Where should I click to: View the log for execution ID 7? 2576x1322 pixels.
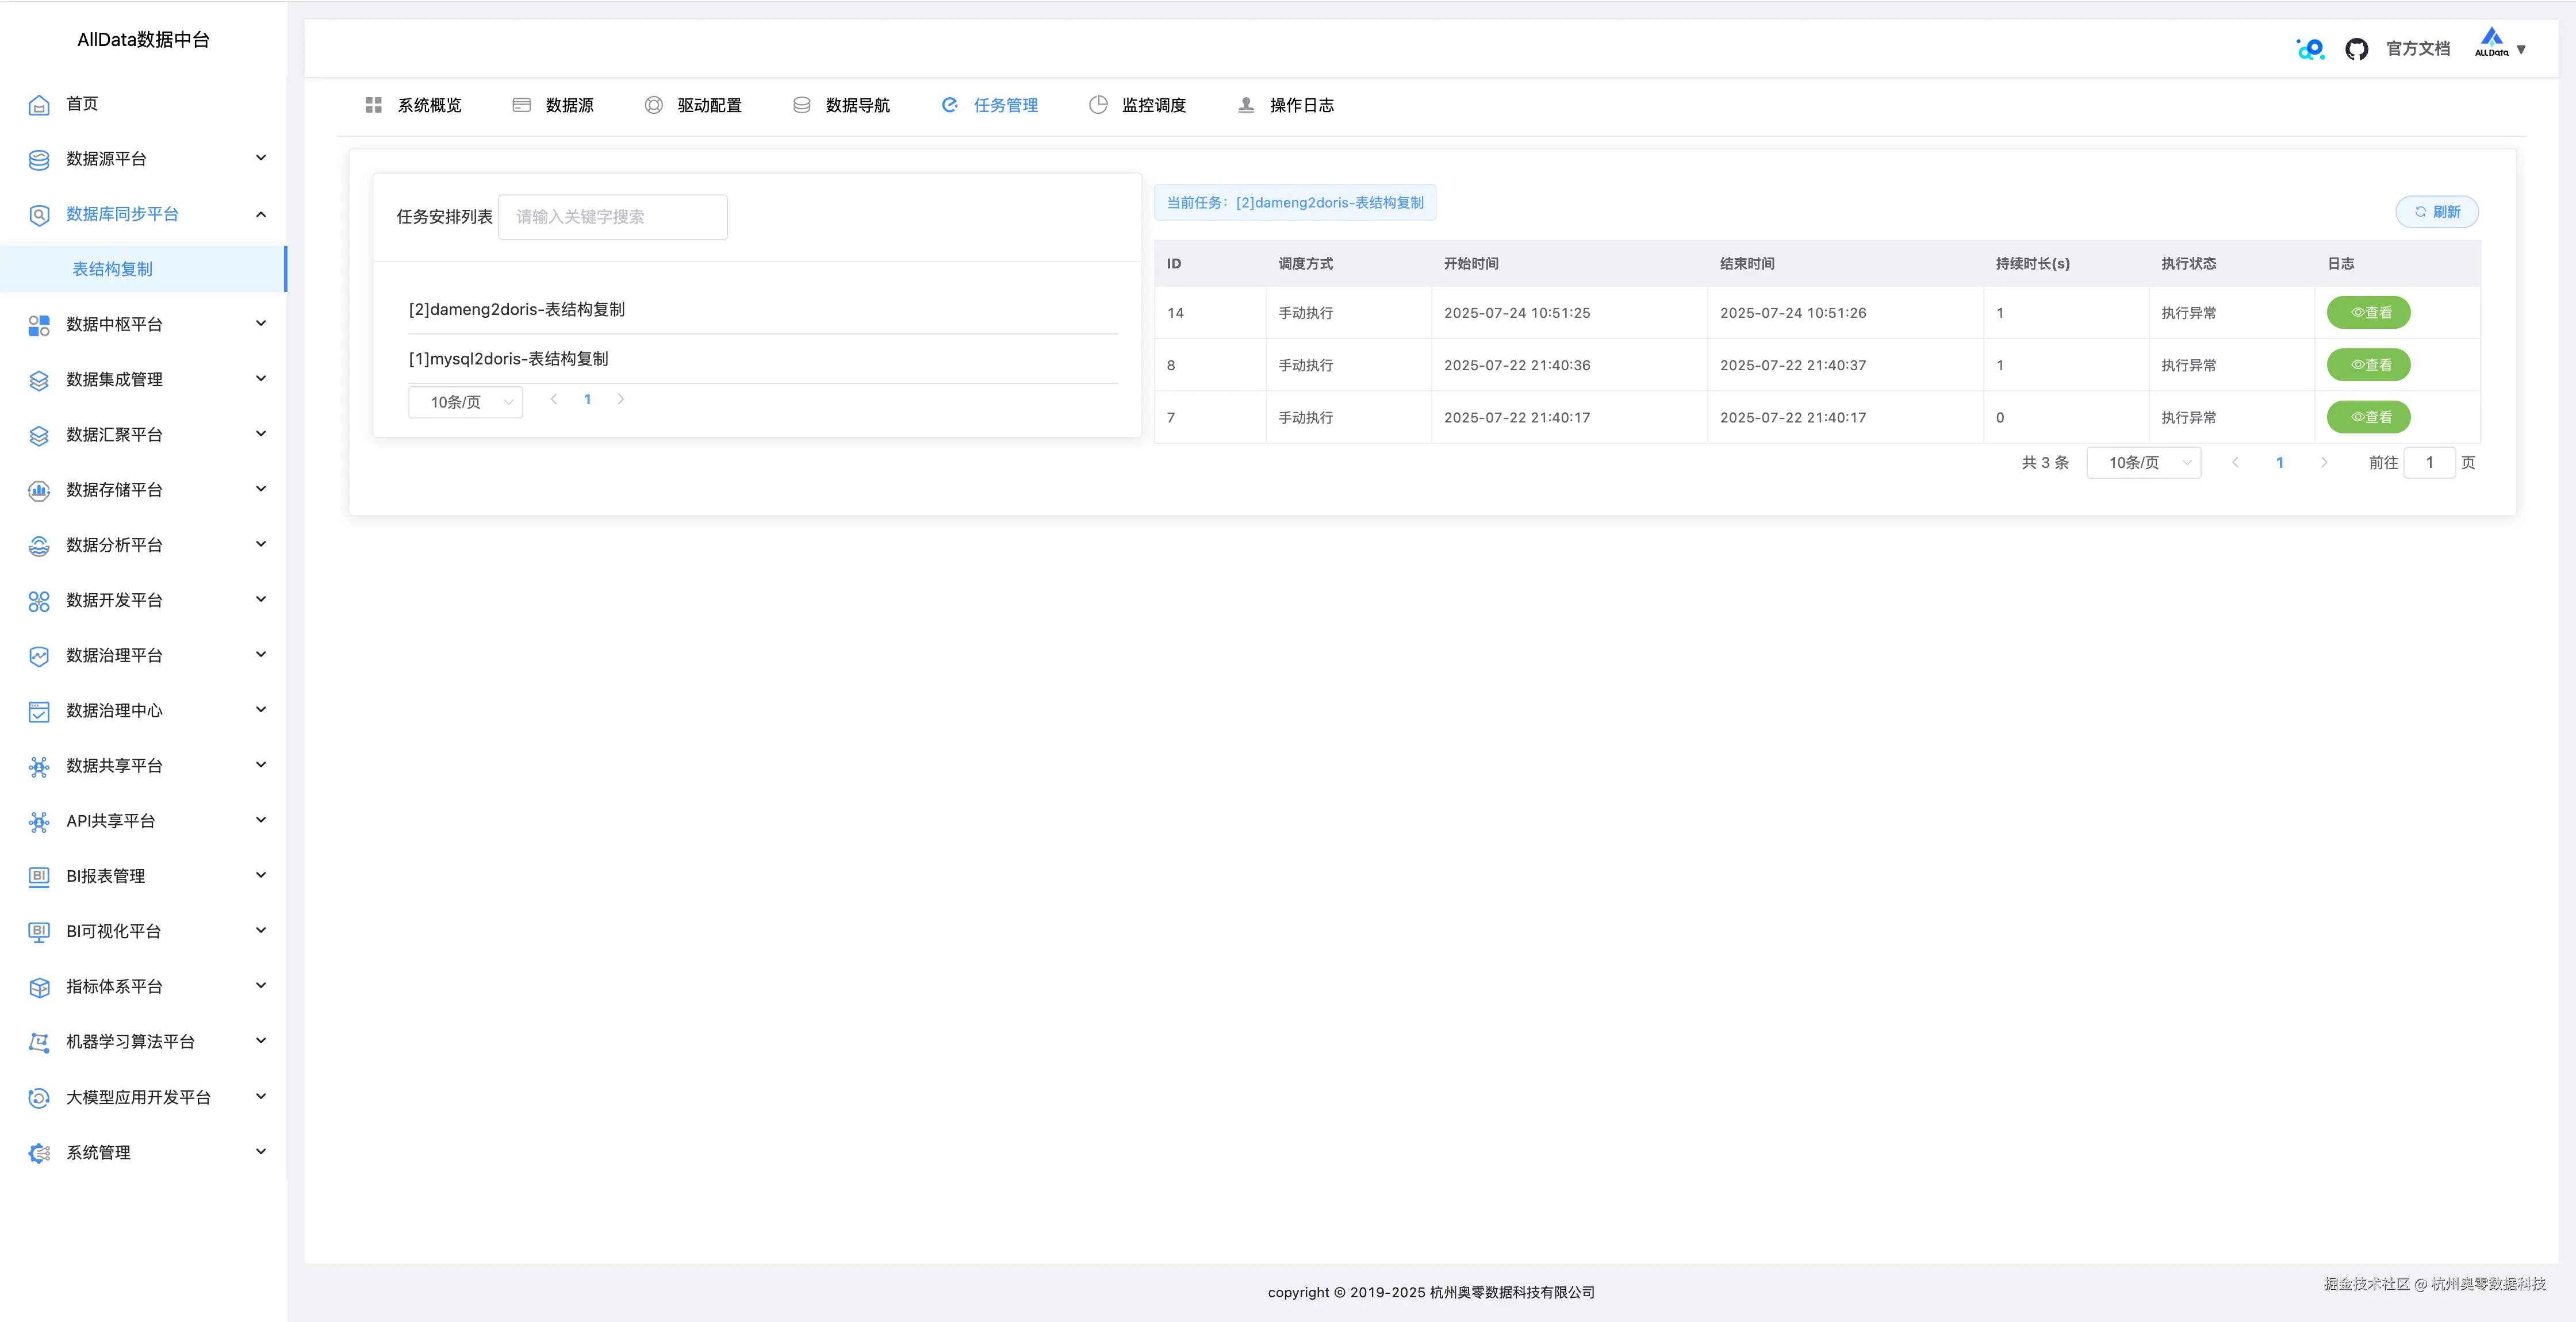tap(2368, 417)
